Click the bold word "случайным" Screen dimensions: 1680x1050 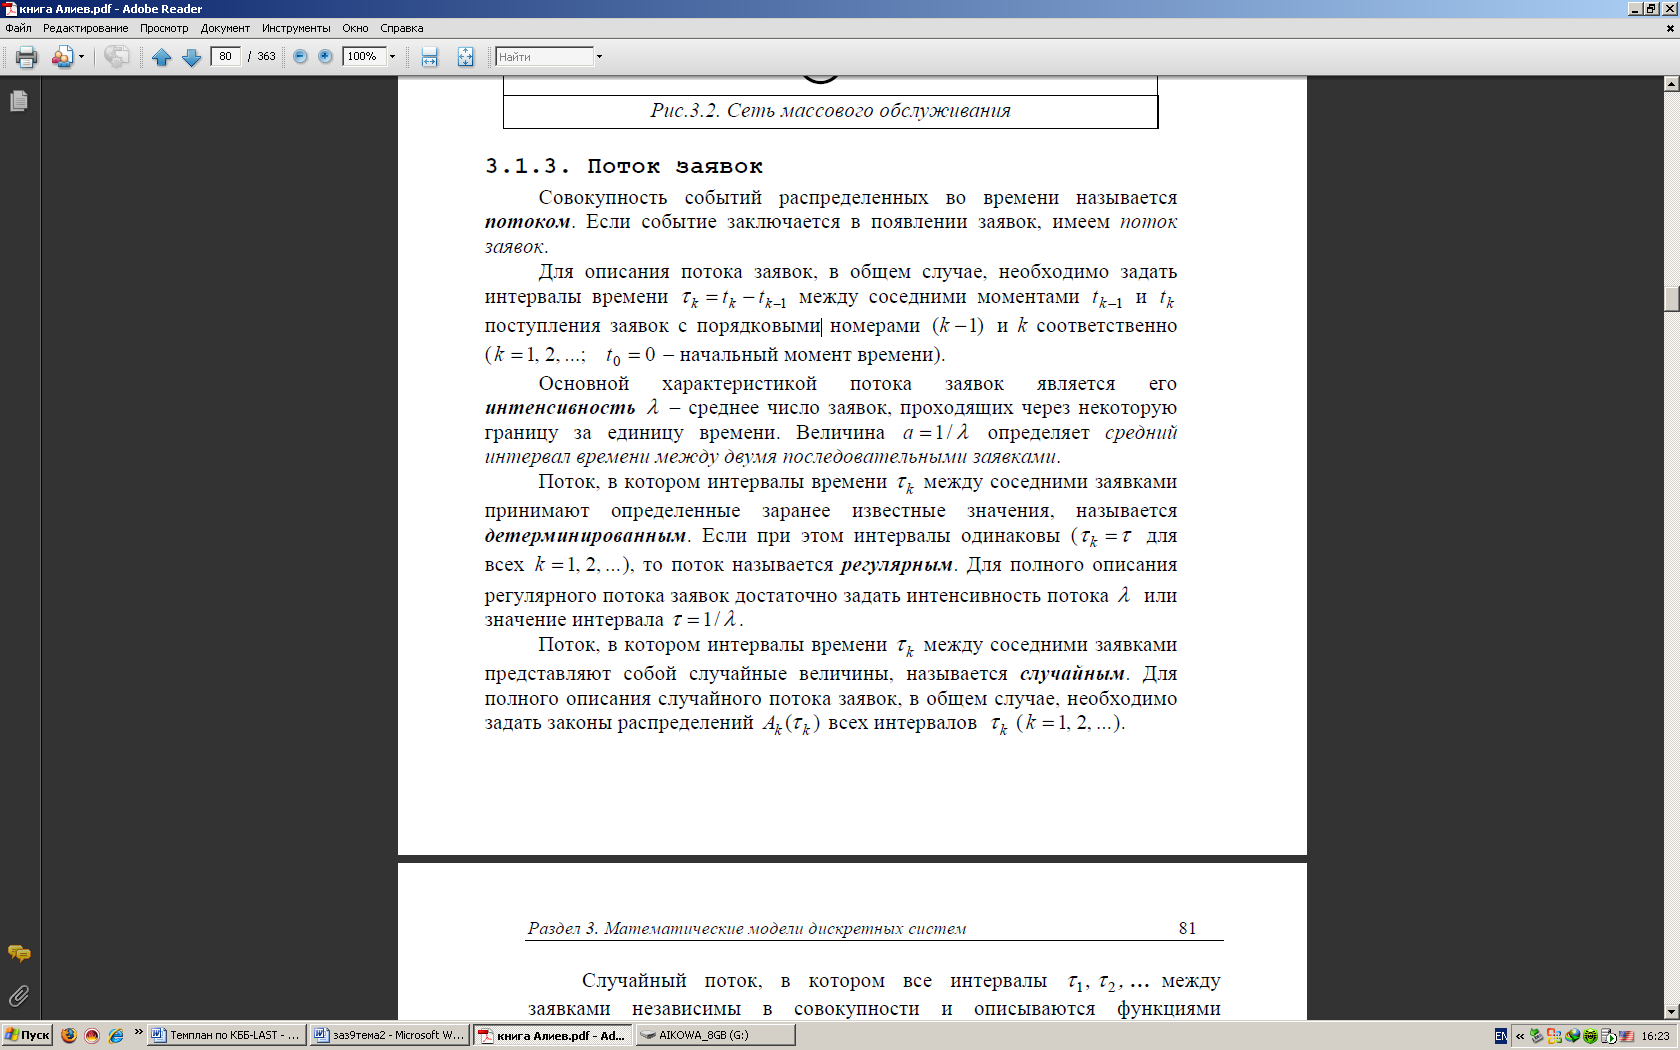(x=1073, y=673)
